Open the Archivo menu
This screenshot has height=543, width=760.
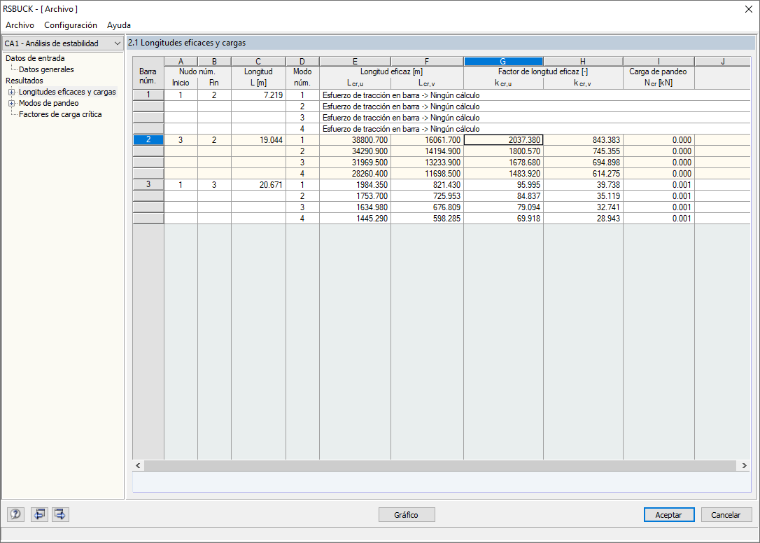tap(20, 25)
